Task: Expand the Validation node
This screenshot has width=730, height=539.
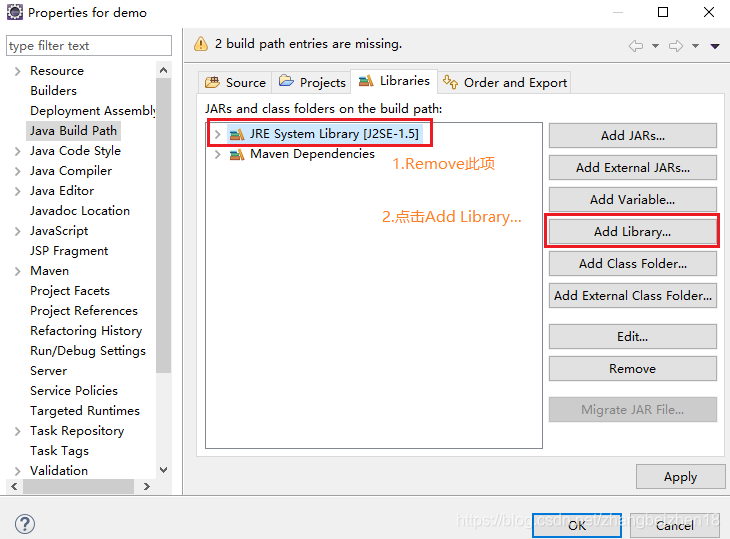Action: click(18, 471)
